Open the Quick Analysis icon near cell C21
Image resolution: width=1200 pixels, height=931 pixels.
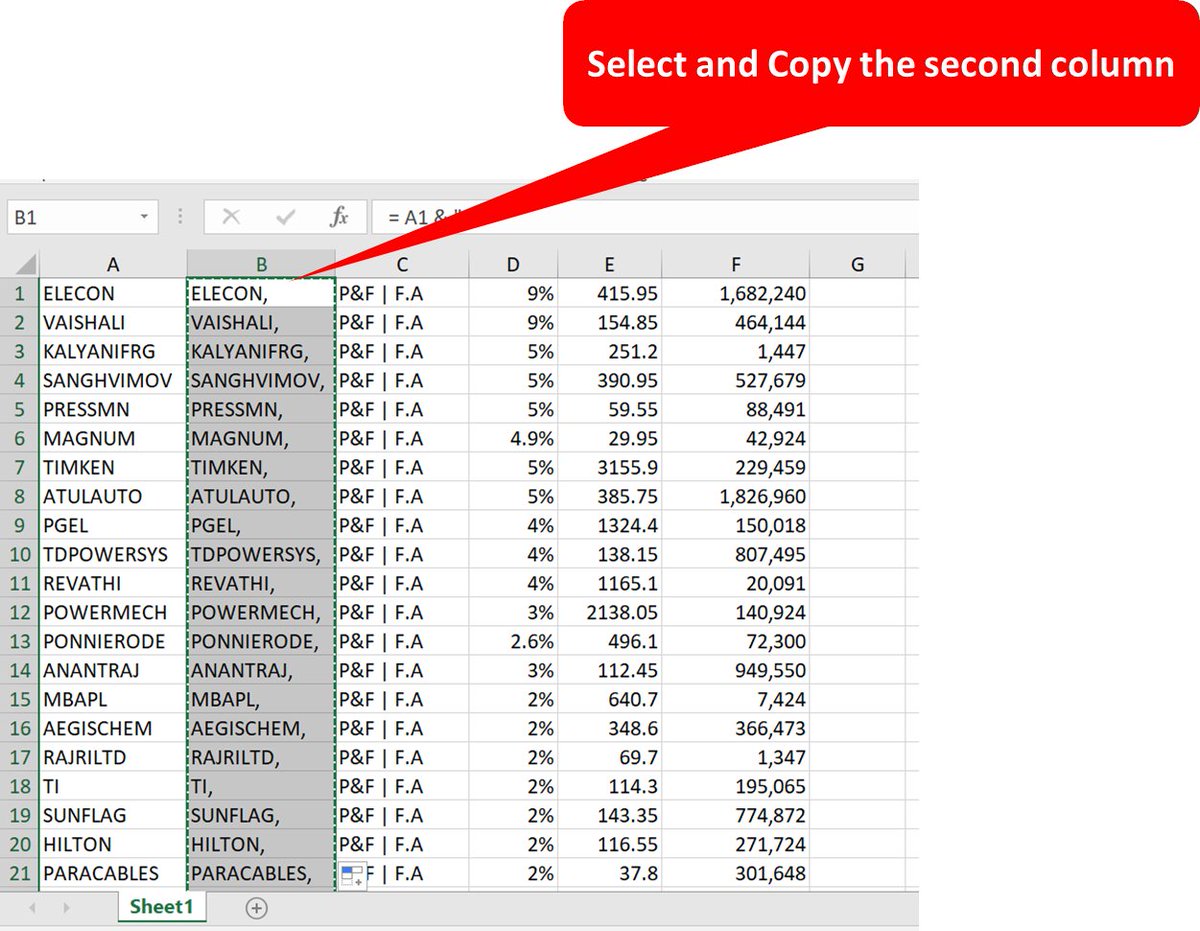click(x=352, y=874)
